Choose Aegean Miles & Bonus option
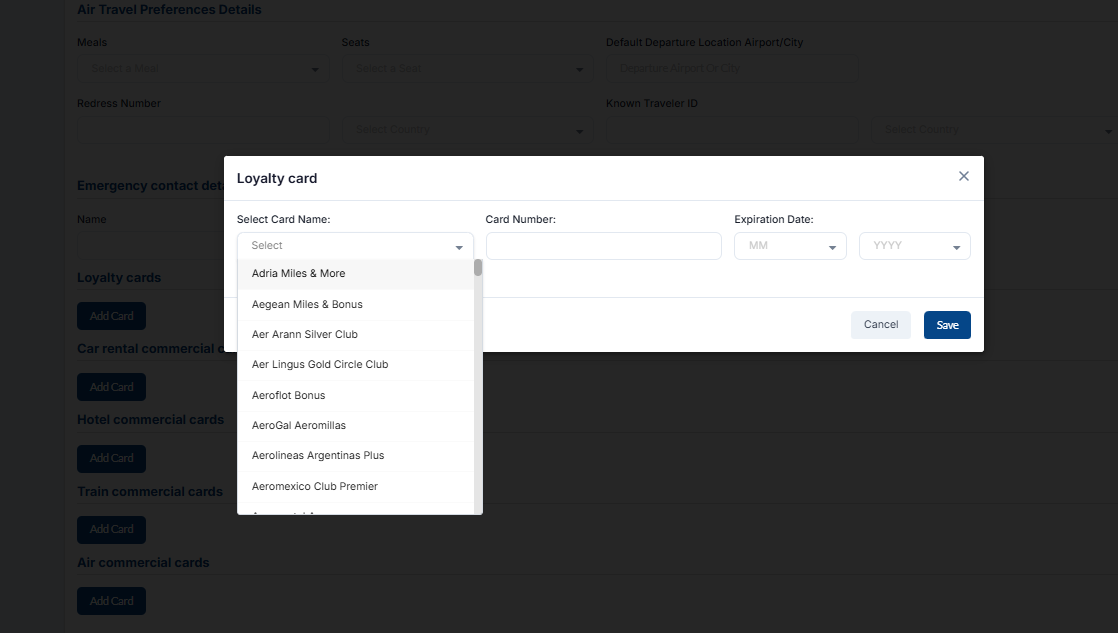The height and width of the screenshot is (633, 1118). point(355,304)
